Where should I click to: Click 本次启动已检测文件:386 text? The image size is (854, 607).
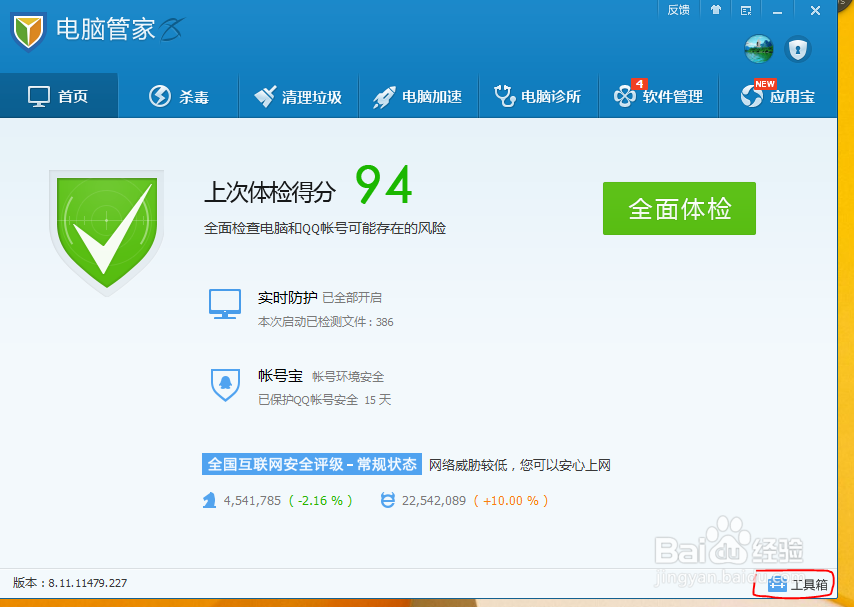click(325, 322)
